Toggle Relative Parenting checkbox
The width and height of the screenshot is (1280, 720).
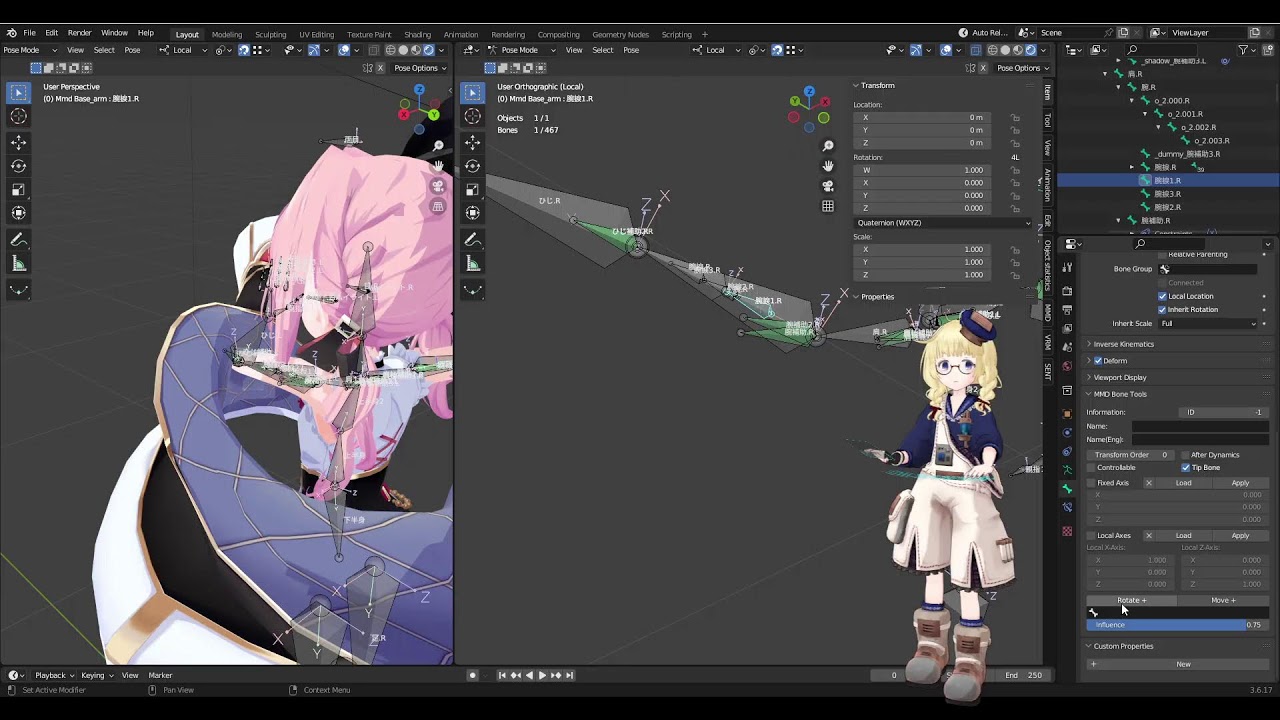1162,255
